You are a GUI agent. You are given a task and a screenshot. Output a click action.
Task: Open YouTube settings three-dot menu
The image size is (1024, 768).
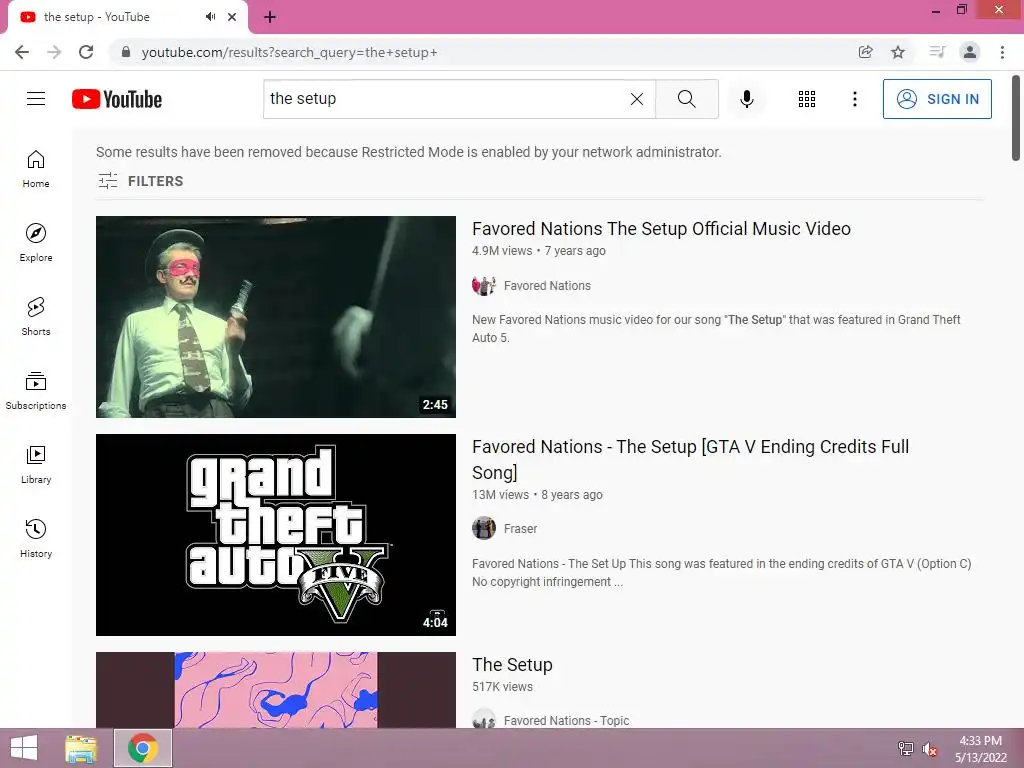854,99
